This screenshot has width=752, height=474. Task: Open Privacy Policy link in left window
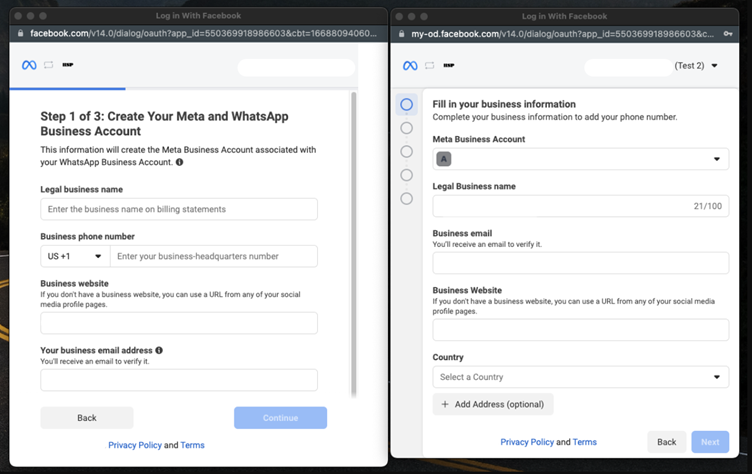135,445
